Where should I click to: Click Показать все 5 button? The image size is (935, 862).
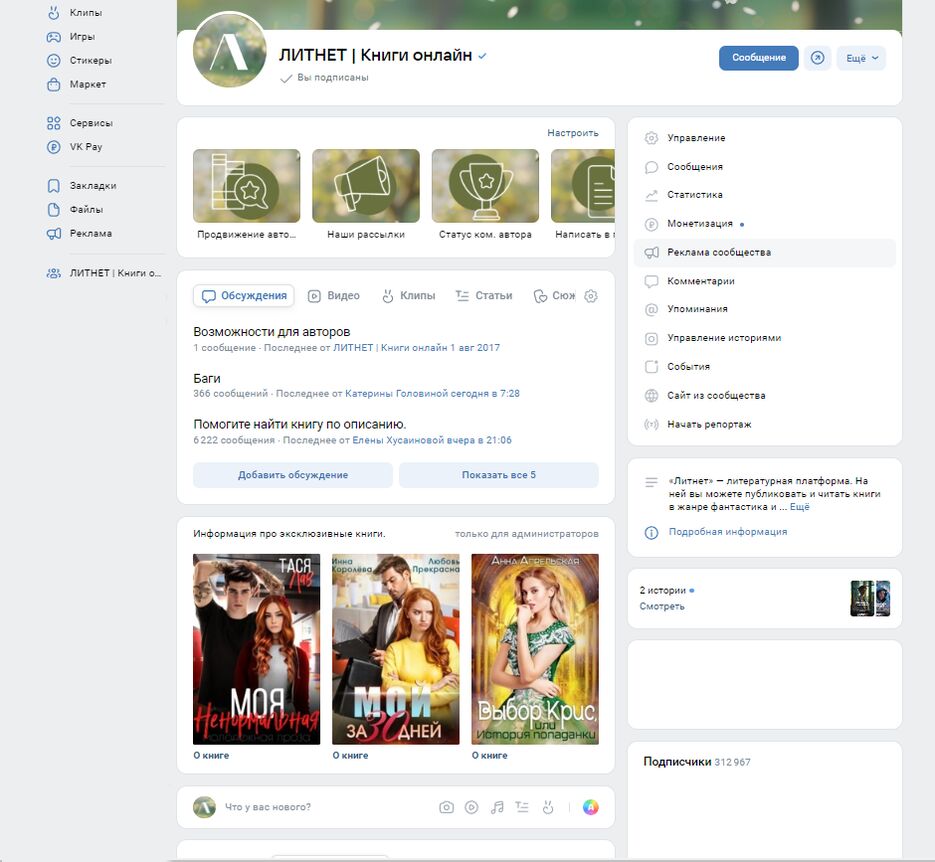(499, 475)
